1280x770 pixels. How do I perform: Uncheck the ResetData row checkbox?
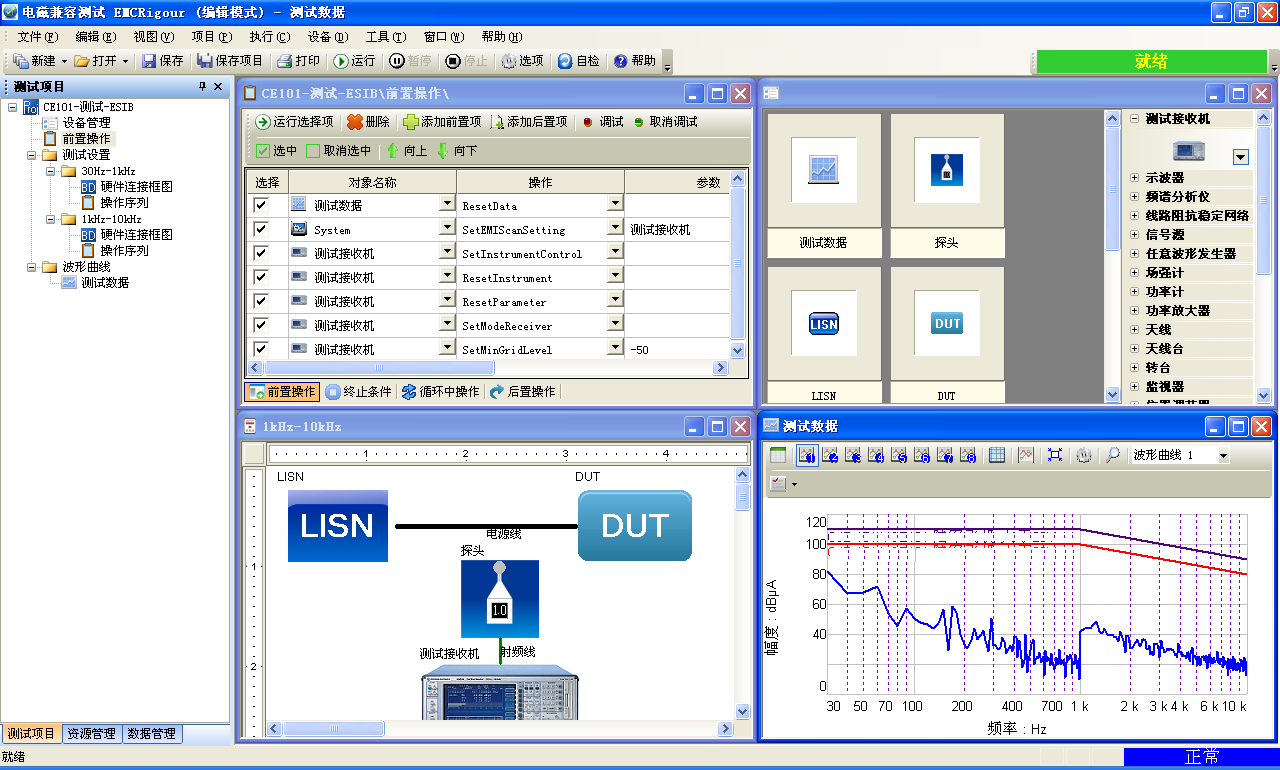[261, 204]
